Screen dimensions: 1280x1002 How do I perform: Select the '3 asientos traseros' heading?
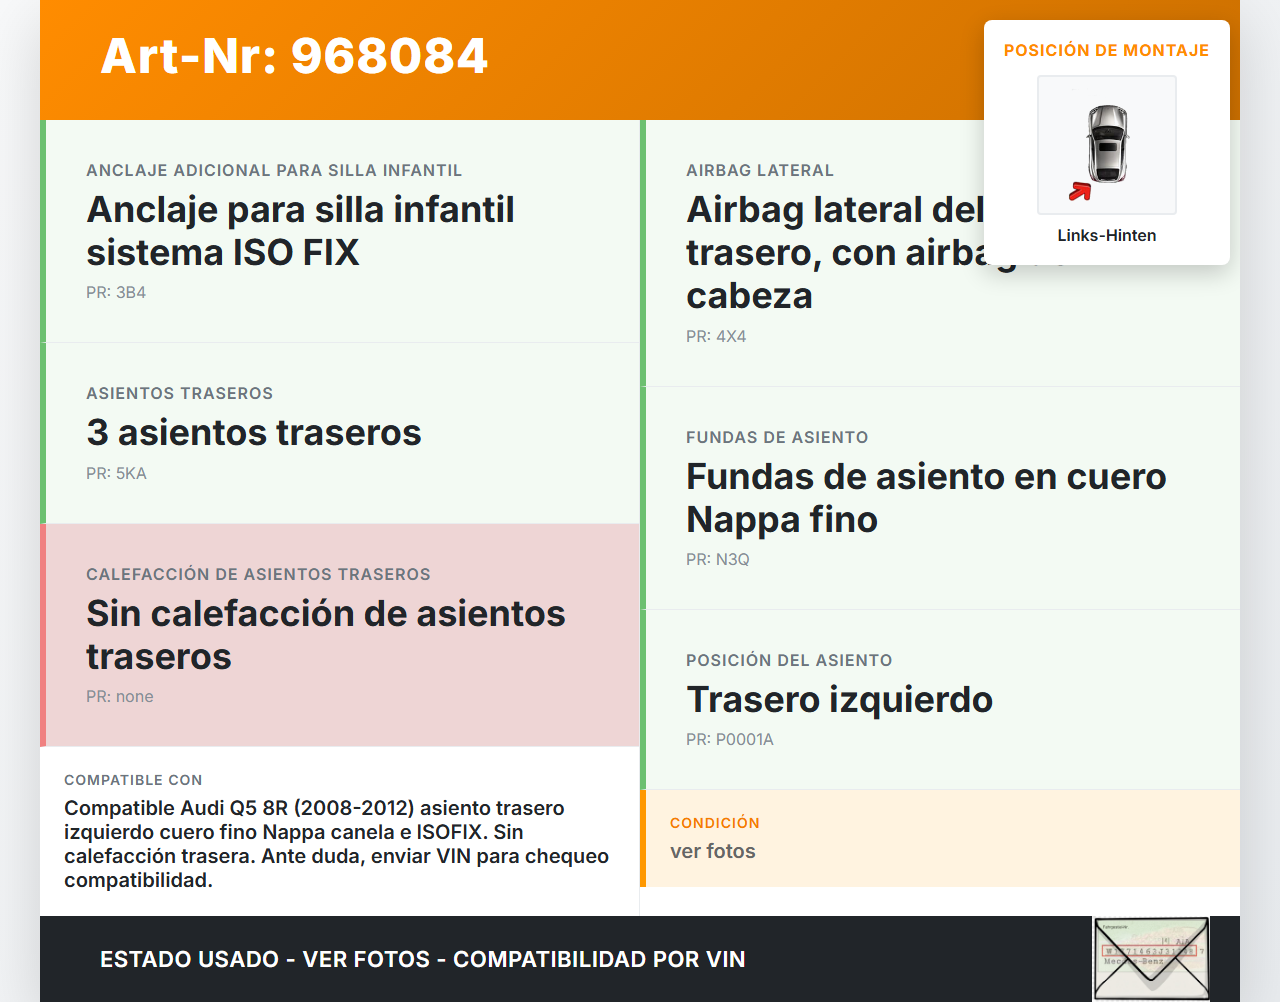pyautogui.click(x=254, y=432)
